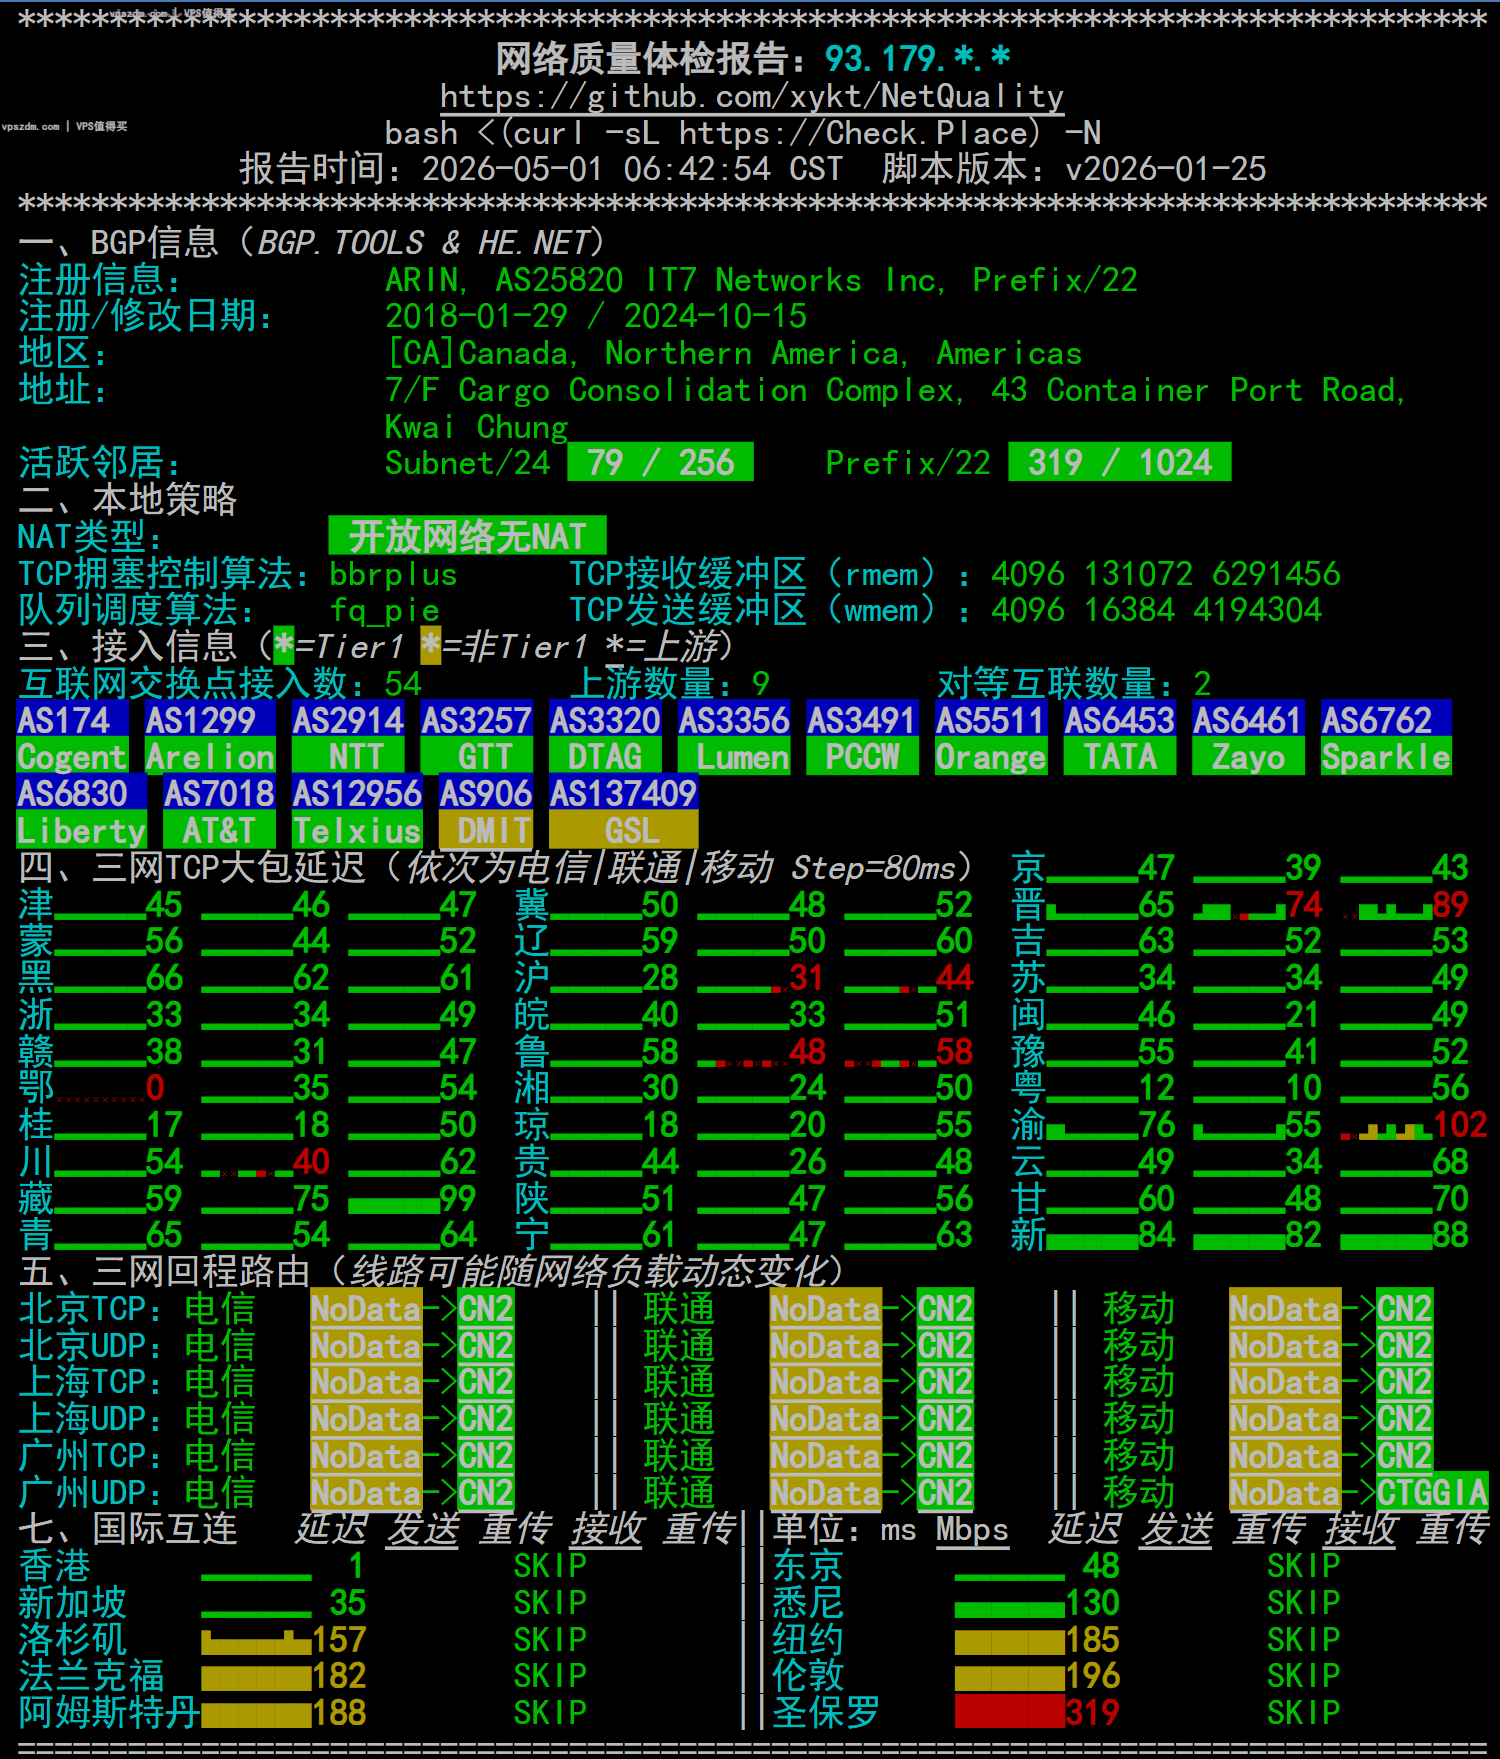Click the AS174 Cogent upstream badge
This screenshot has width=1500, height=1759.
tap(73, 738)
